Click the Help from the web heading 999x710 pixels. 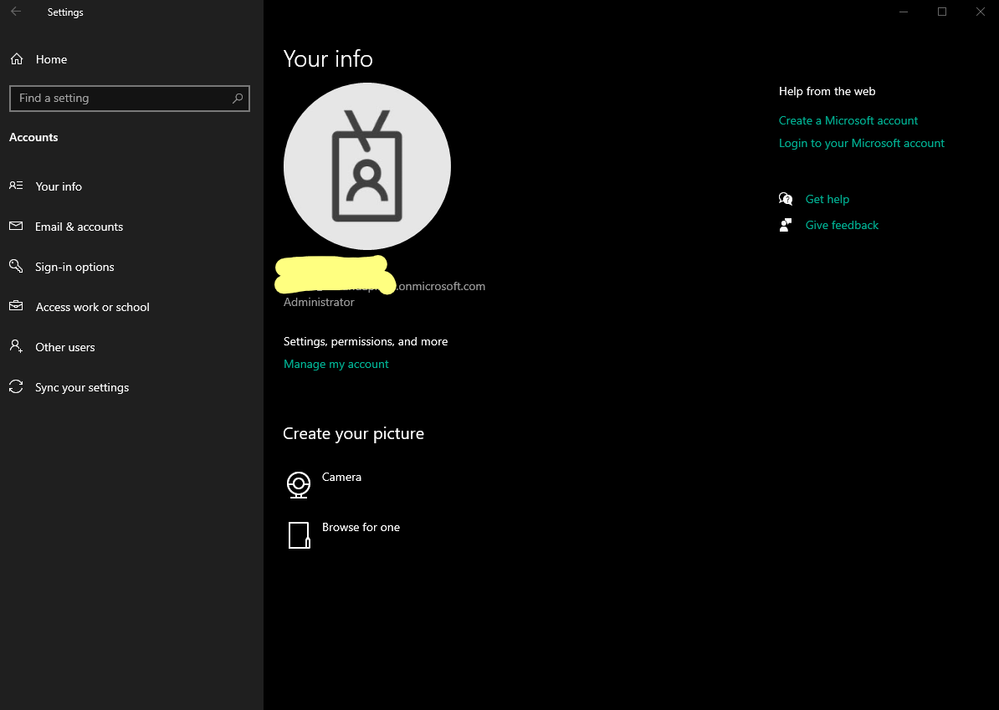coord(827,91)
